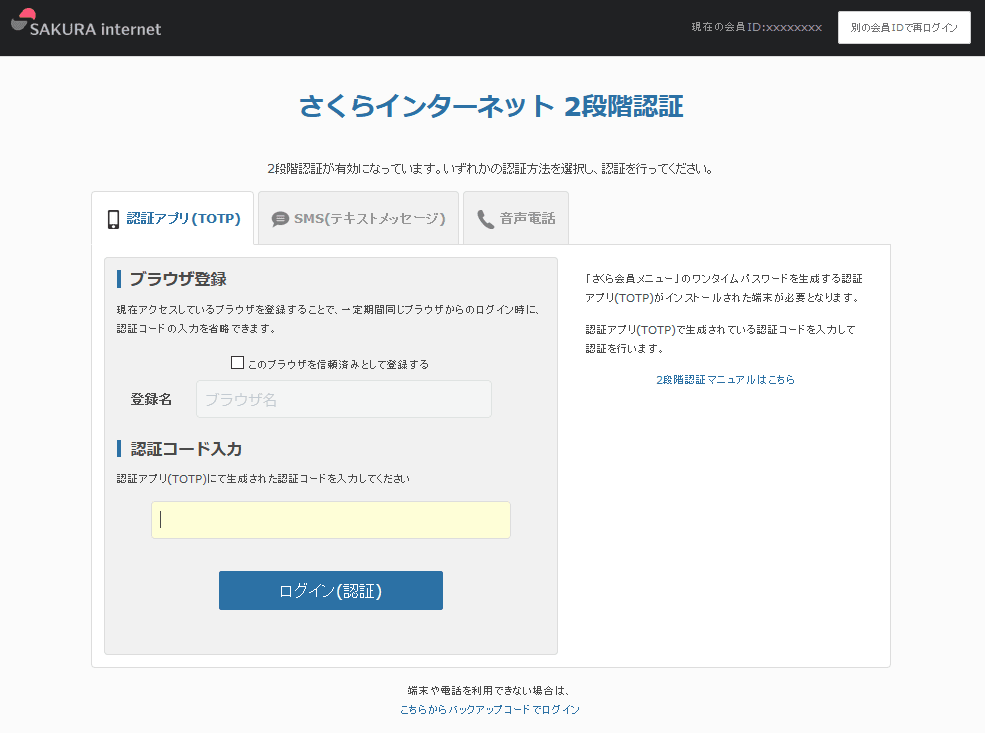This screenshot has height=733, width=985.
Task: Click the speech bubble icon on the SMS tab
Action: pyautogui.click(x=280, y=219)
